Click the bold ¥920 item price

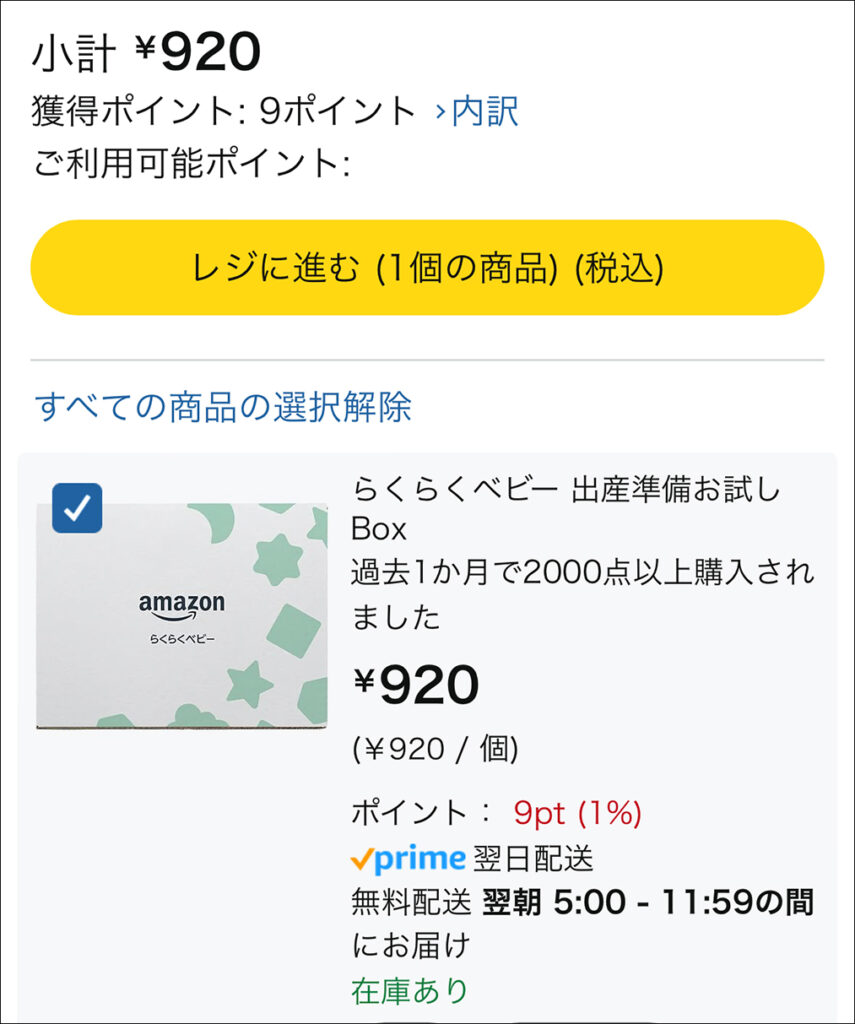tap(416, 685)
